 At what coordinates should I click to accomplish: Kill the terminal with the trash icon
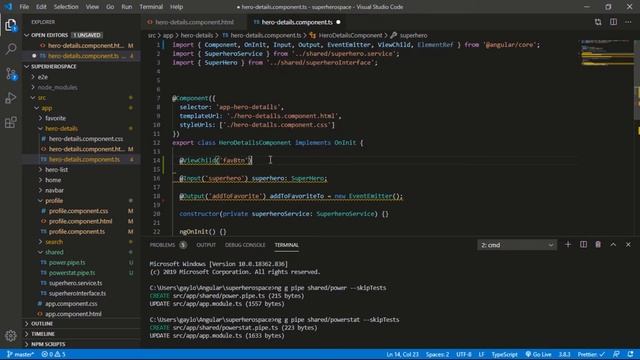pos(598,244)
